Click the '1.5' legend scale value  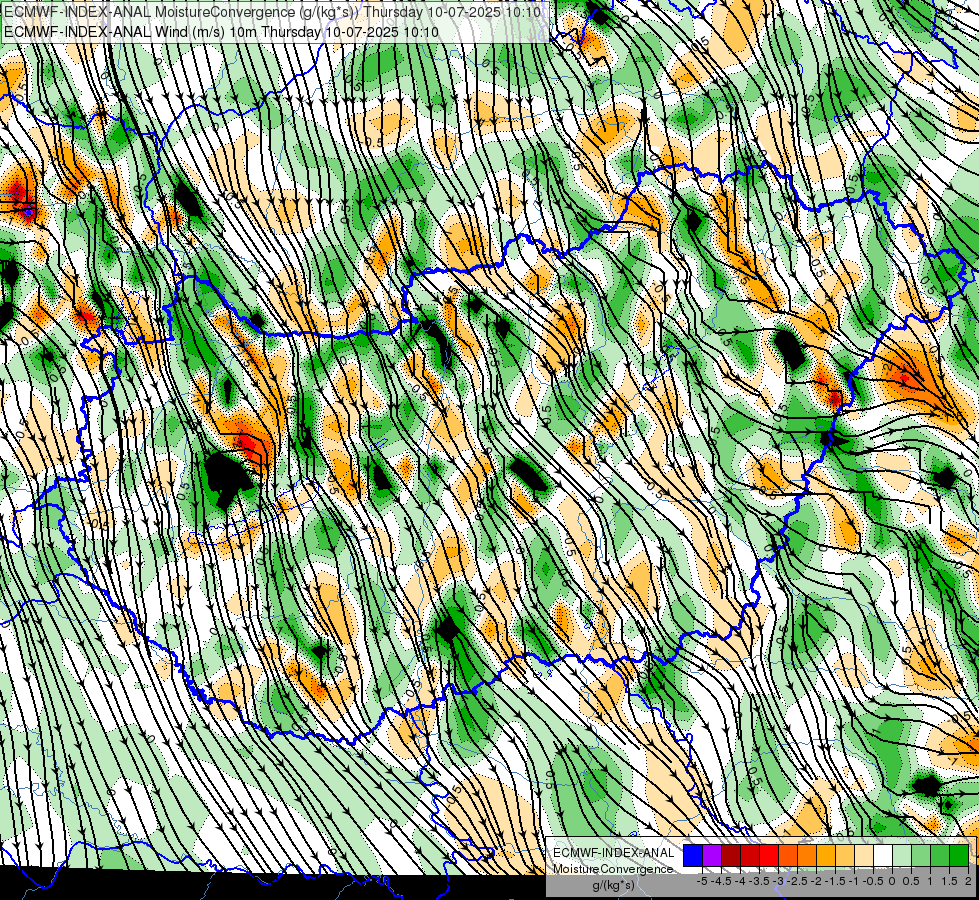[x=949, y=881]
